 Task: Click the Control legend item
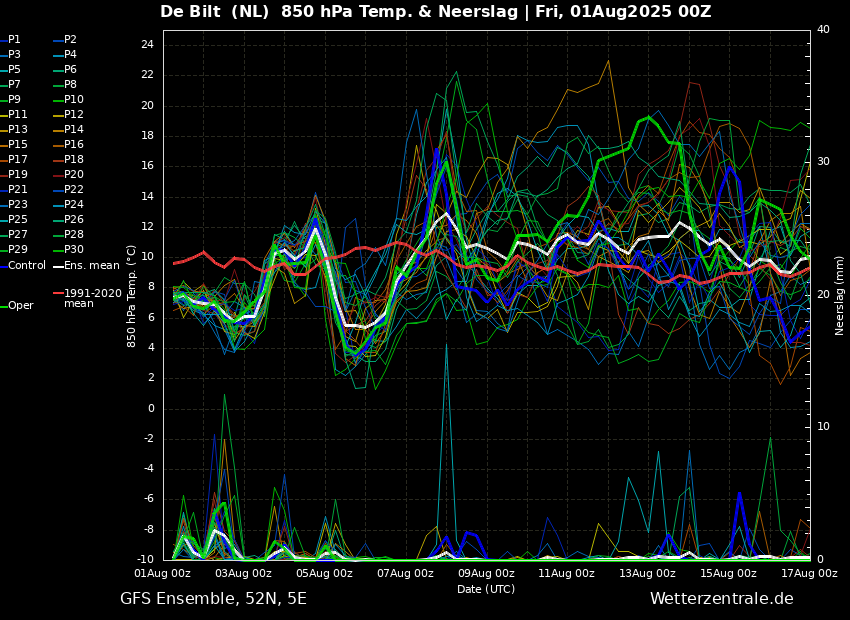(x=23, y=266)
